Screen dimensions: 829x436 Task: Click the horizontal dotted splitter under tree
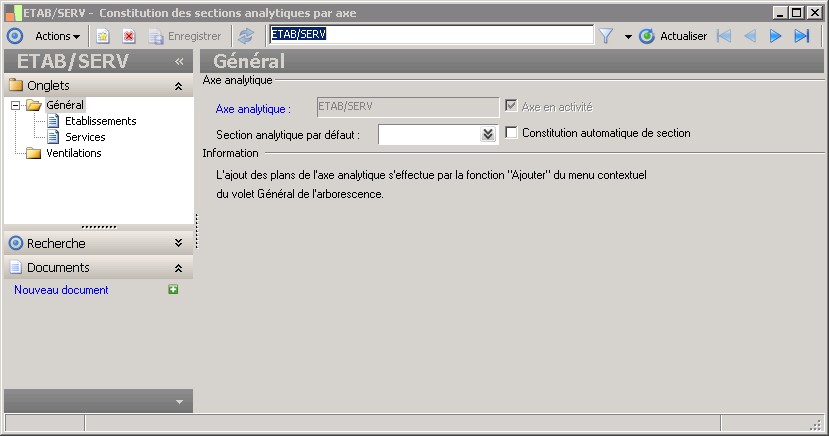(x=99, y=227)
